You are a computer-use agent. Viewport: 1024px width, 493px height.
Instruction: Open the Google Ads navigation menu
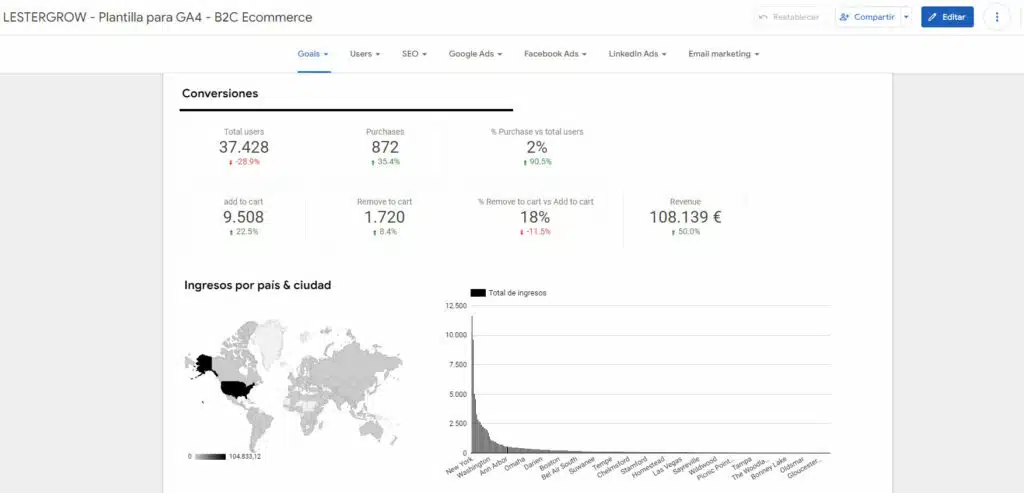coord(475,54)
